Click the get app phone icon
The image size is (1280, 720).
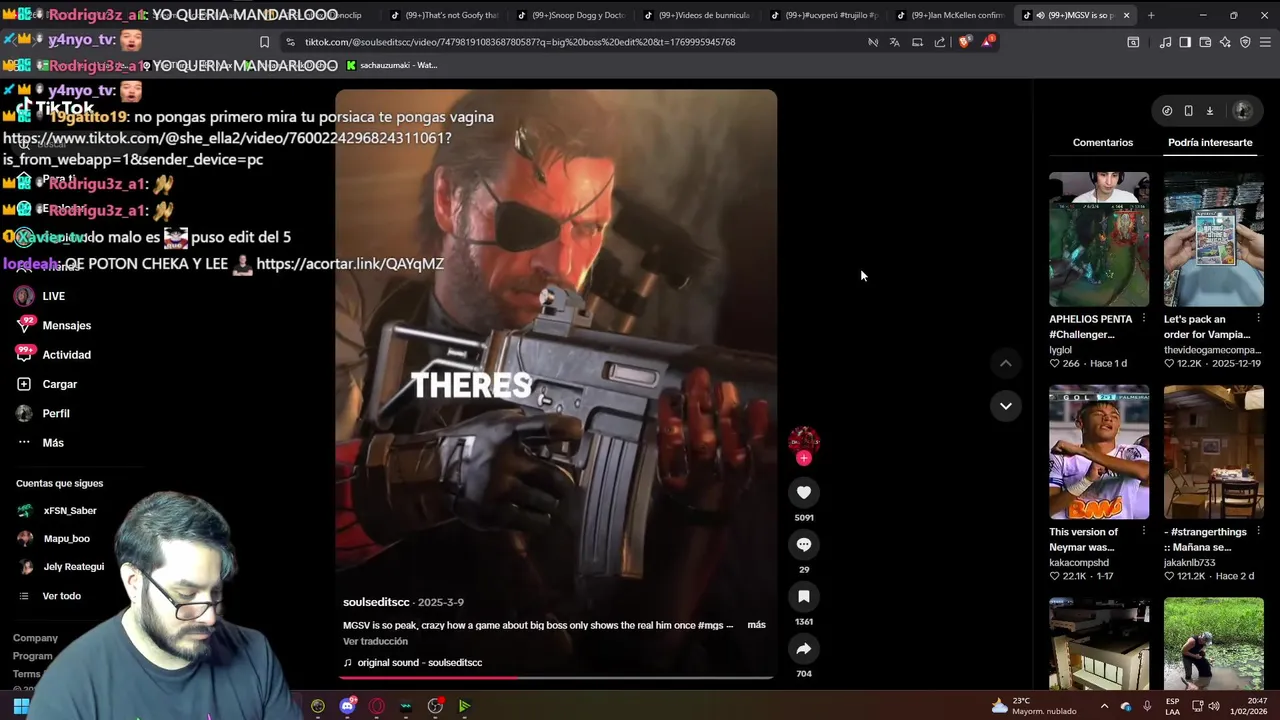click(1188, 111)
